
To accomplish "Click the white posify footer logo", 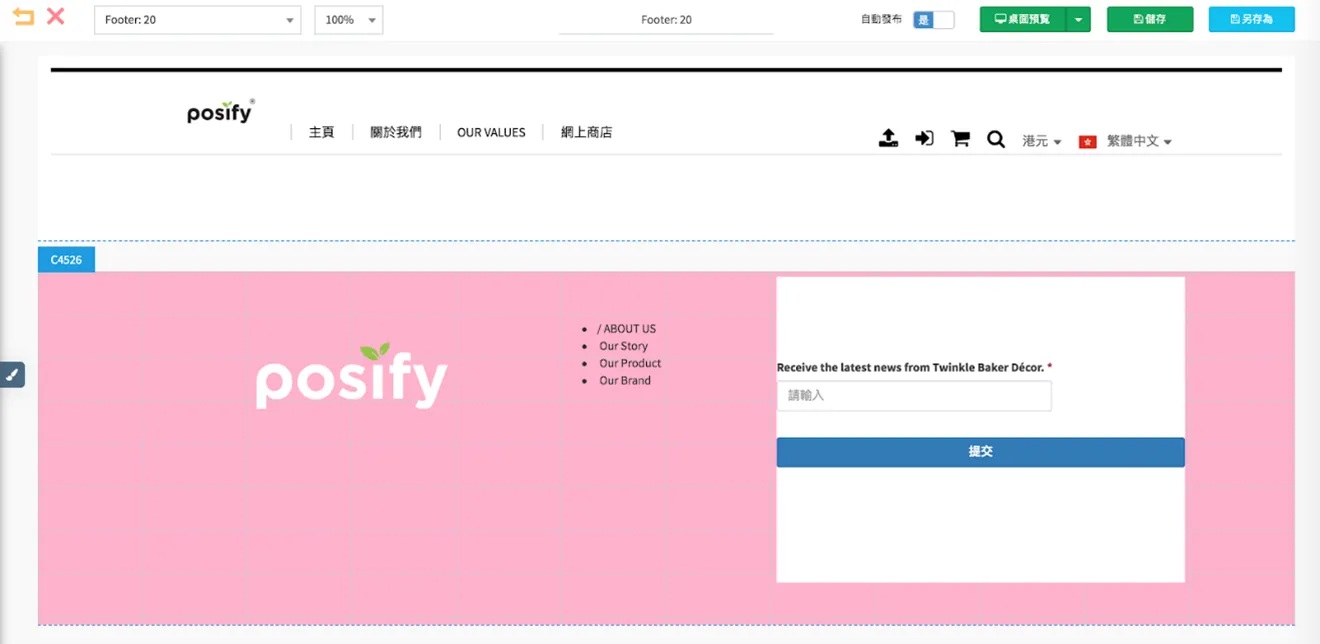I will (351, 376).
